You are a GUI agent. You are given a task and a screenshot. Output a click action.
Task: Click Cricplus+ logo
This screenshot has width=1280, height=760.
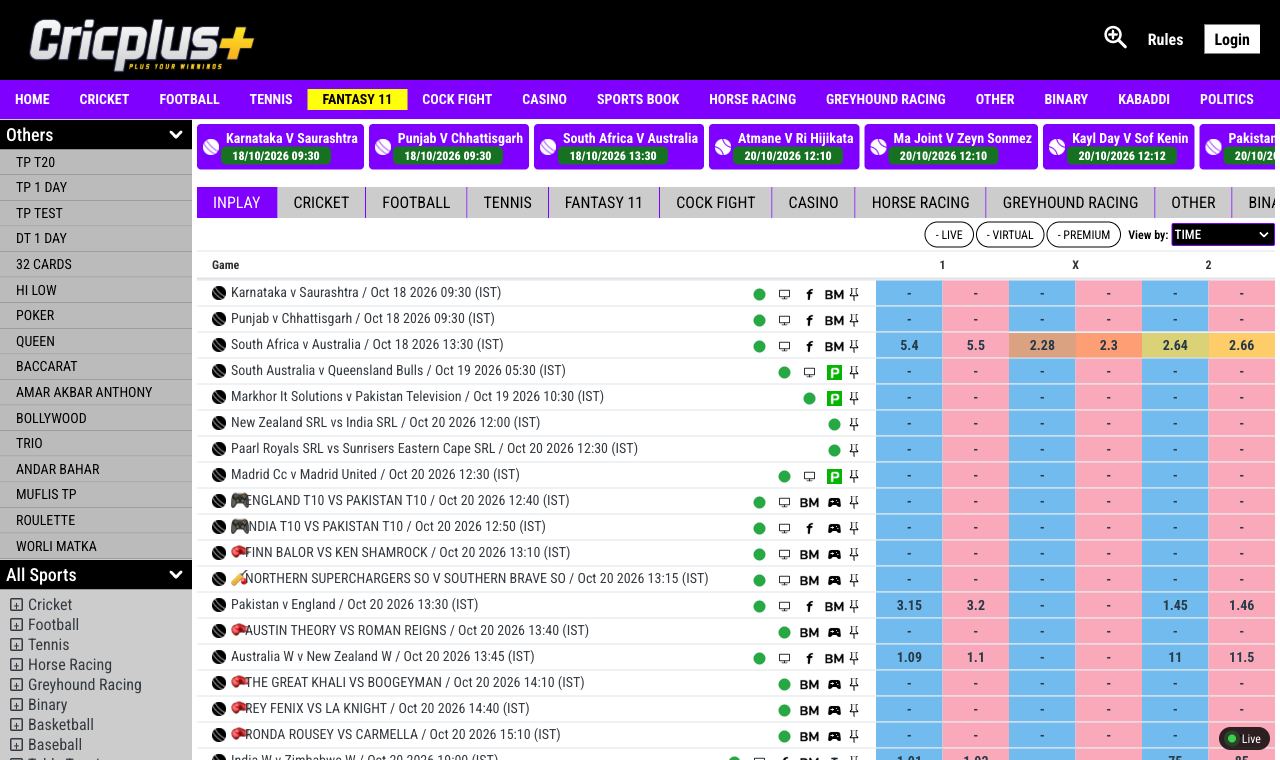tap(142, 45)
